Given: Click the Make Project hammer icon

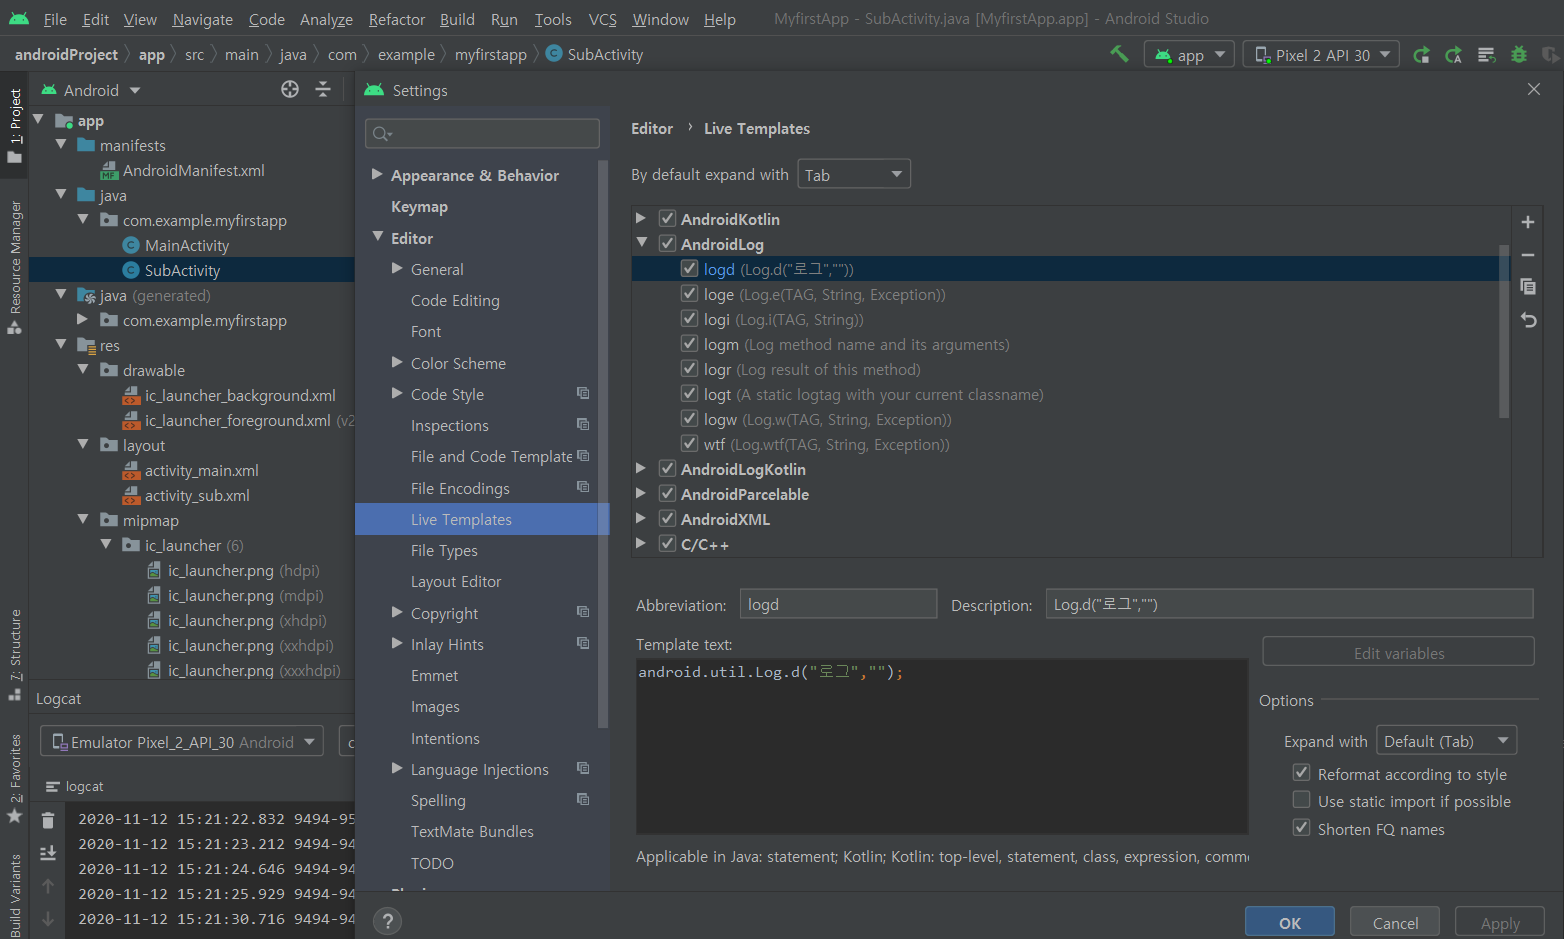Looking at the screenshot, I should coord(1119,54).
